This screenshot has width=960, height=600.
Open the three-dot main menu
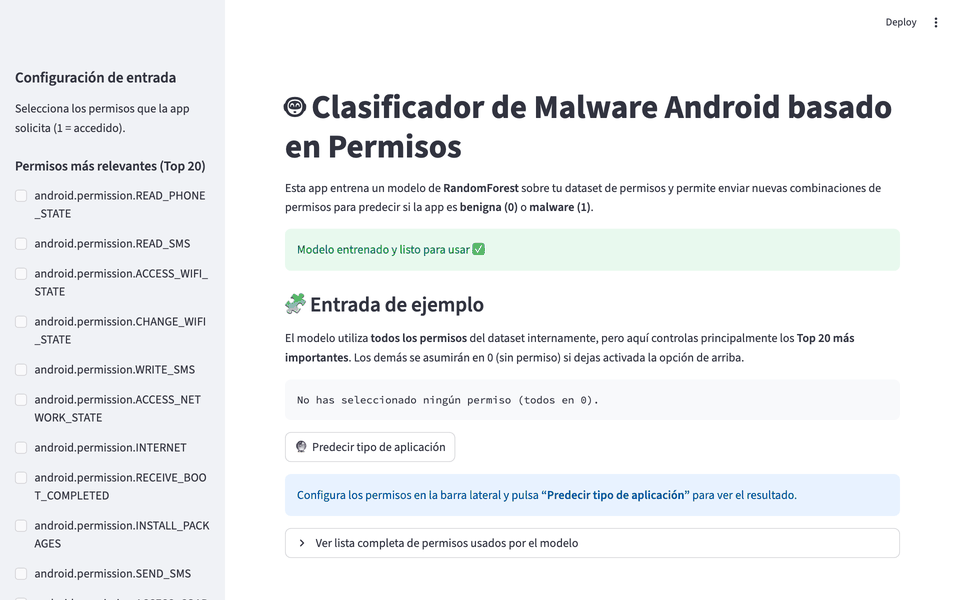tap(936, 22)
